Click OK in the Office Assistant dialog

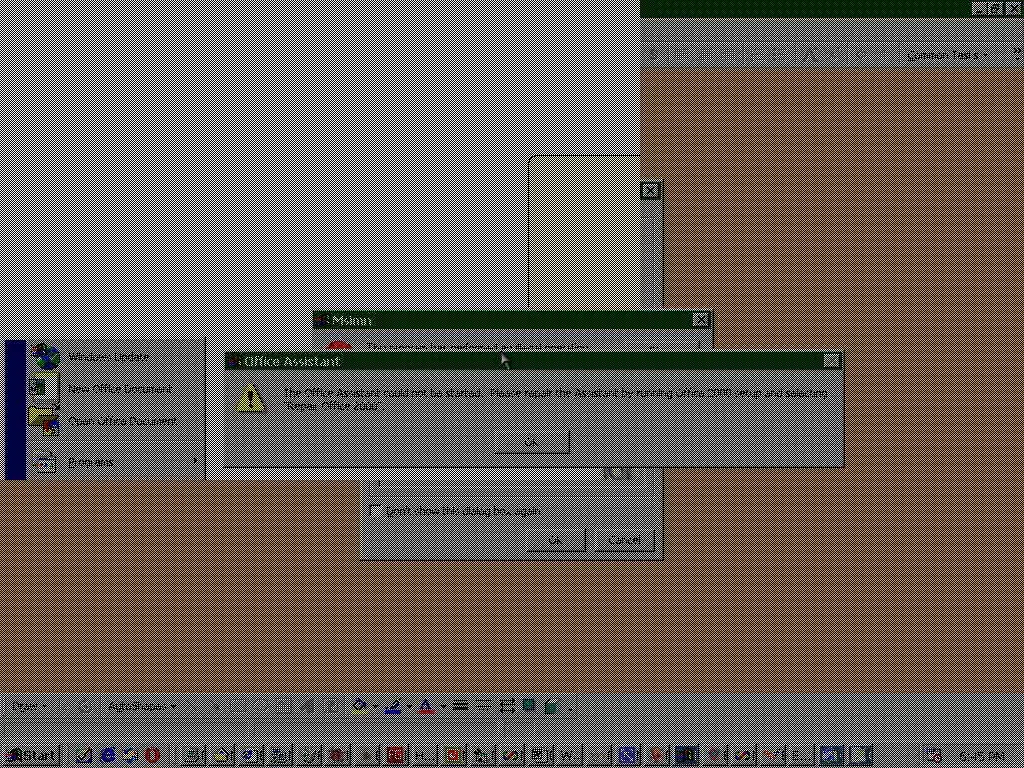(532, 442)
